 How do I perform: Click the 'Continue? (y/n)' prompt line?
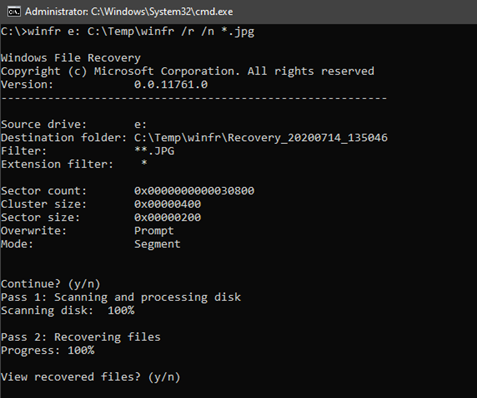point(51,284)
